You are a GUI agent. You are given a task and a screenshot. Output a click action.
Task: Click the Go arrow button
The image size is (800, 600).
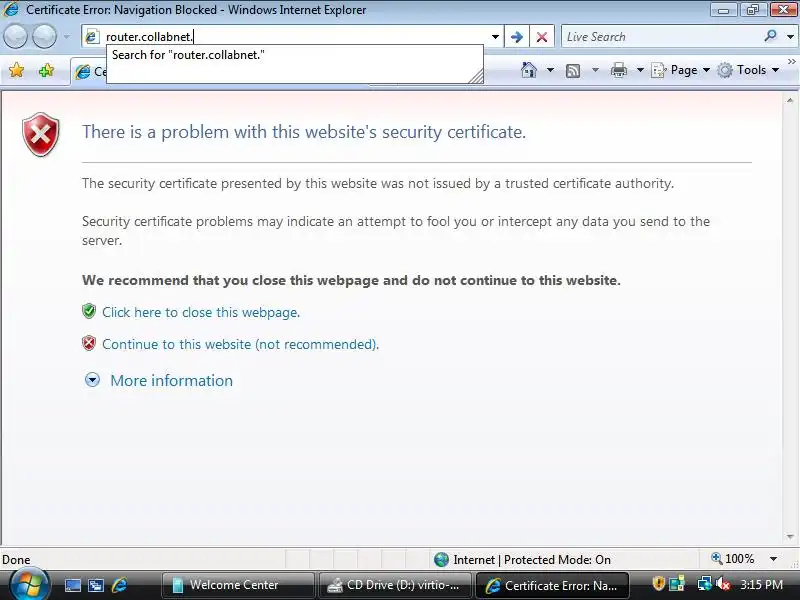pos(517,37)
